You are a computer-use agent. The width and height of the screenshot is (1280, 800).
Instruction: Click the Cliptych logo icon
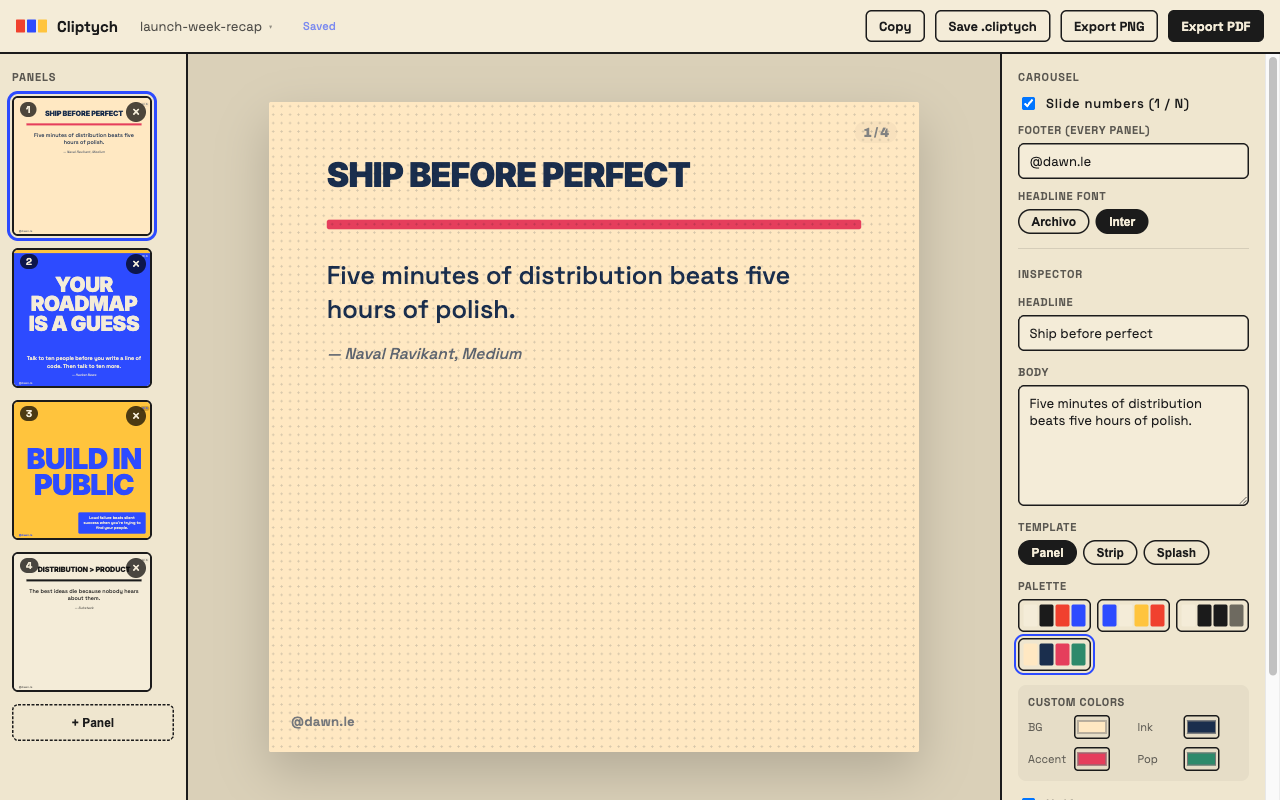31,26
